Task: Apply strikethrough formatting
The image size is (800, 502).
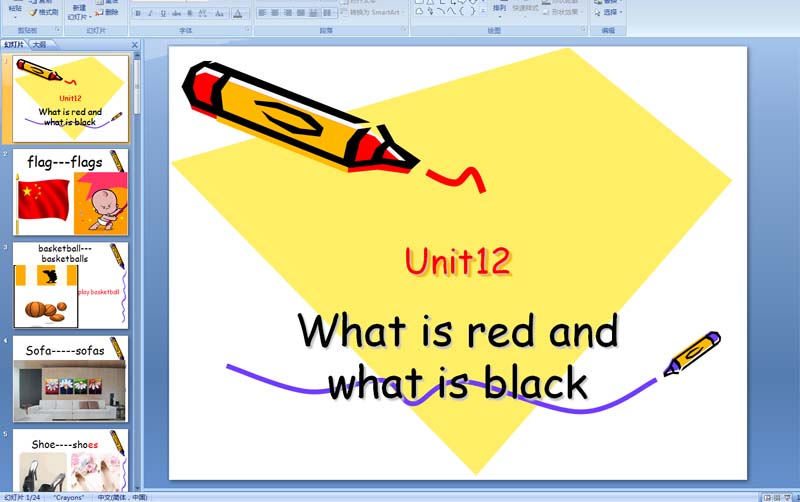Action: click(177, 14)
